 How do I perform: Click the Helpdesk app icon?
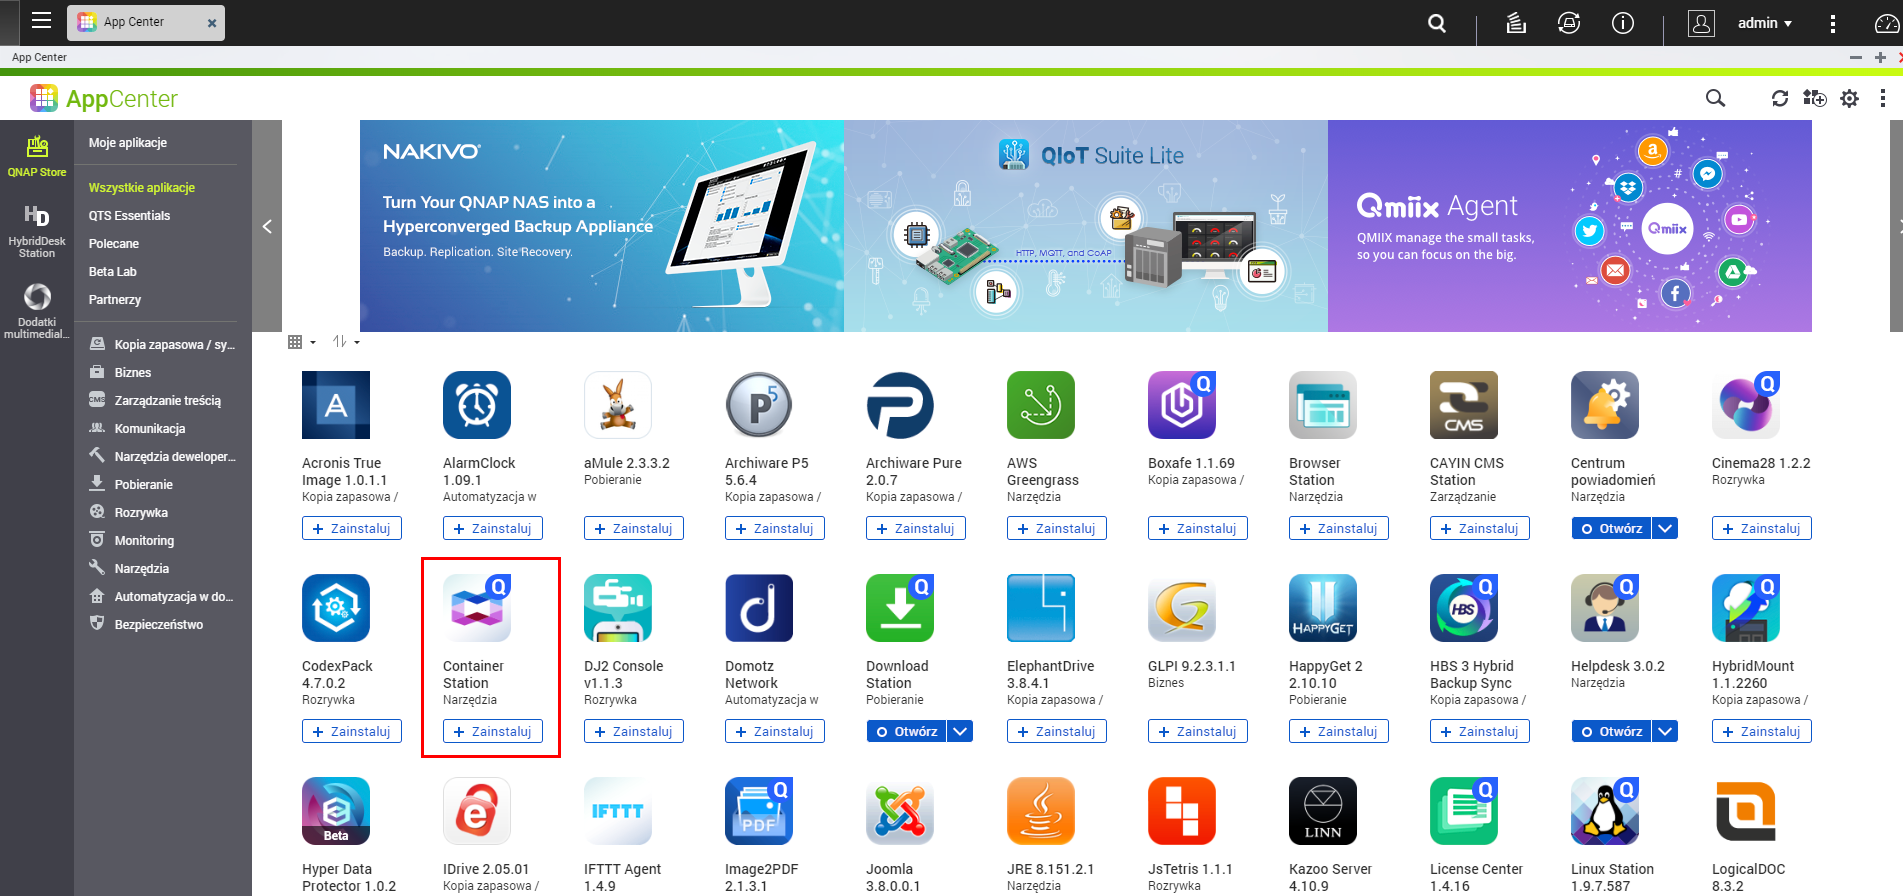pyautogui.click(x=1605, y=608)
